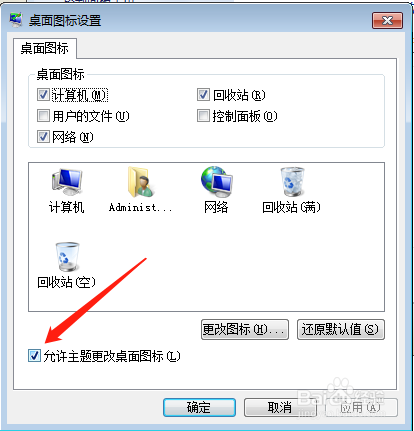Close the 桌面图标设置 dialog window
Image resolution: width=414 pixels, height=431 pixels.
(387, 21)
